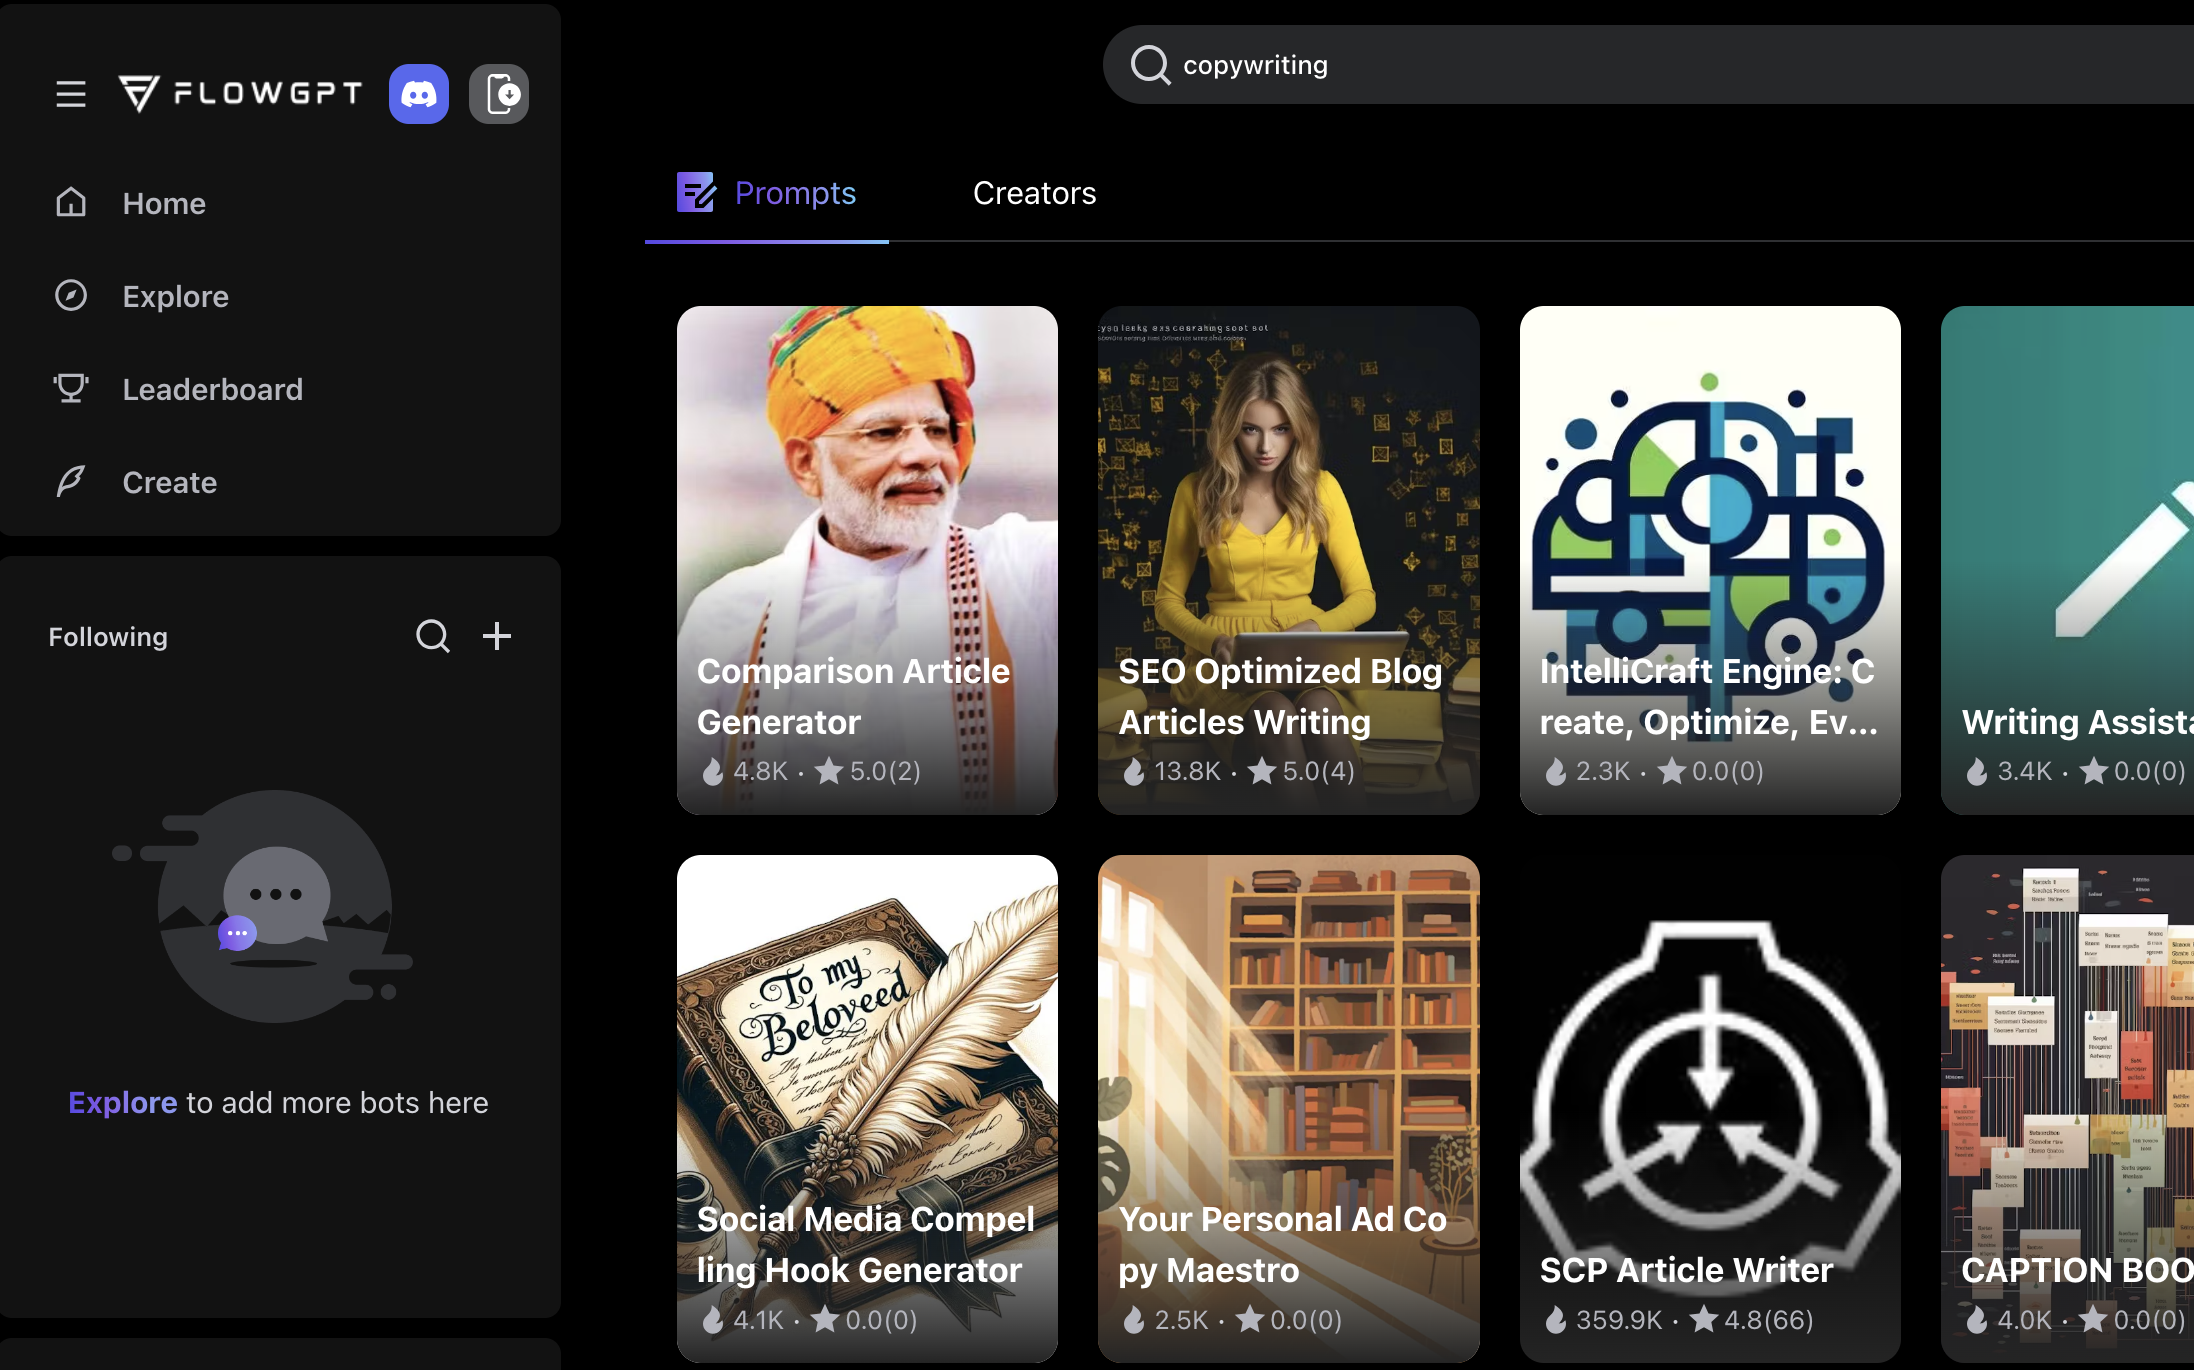
Task: Click the FlowGPT logo
Action: [x=240, y=94]
